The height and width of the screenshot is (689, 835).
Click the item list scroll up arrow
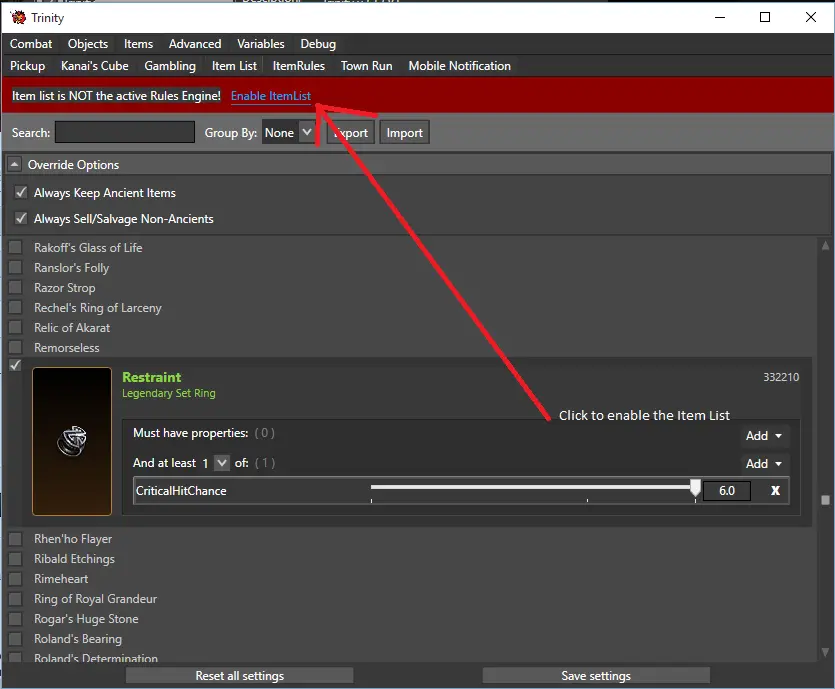825,245
